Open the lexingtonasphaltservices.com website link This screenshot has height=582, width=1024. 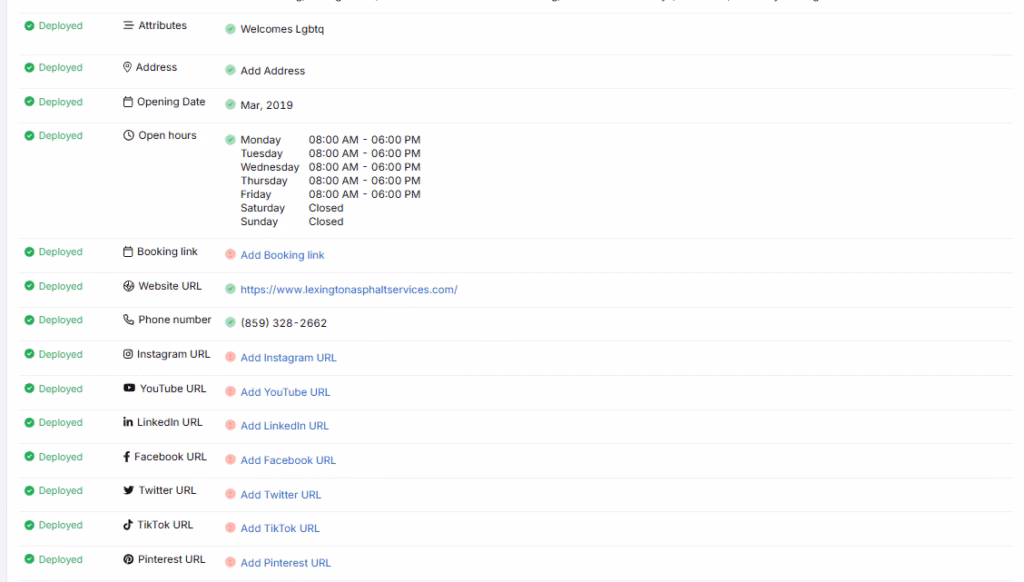tap(348, 288)
